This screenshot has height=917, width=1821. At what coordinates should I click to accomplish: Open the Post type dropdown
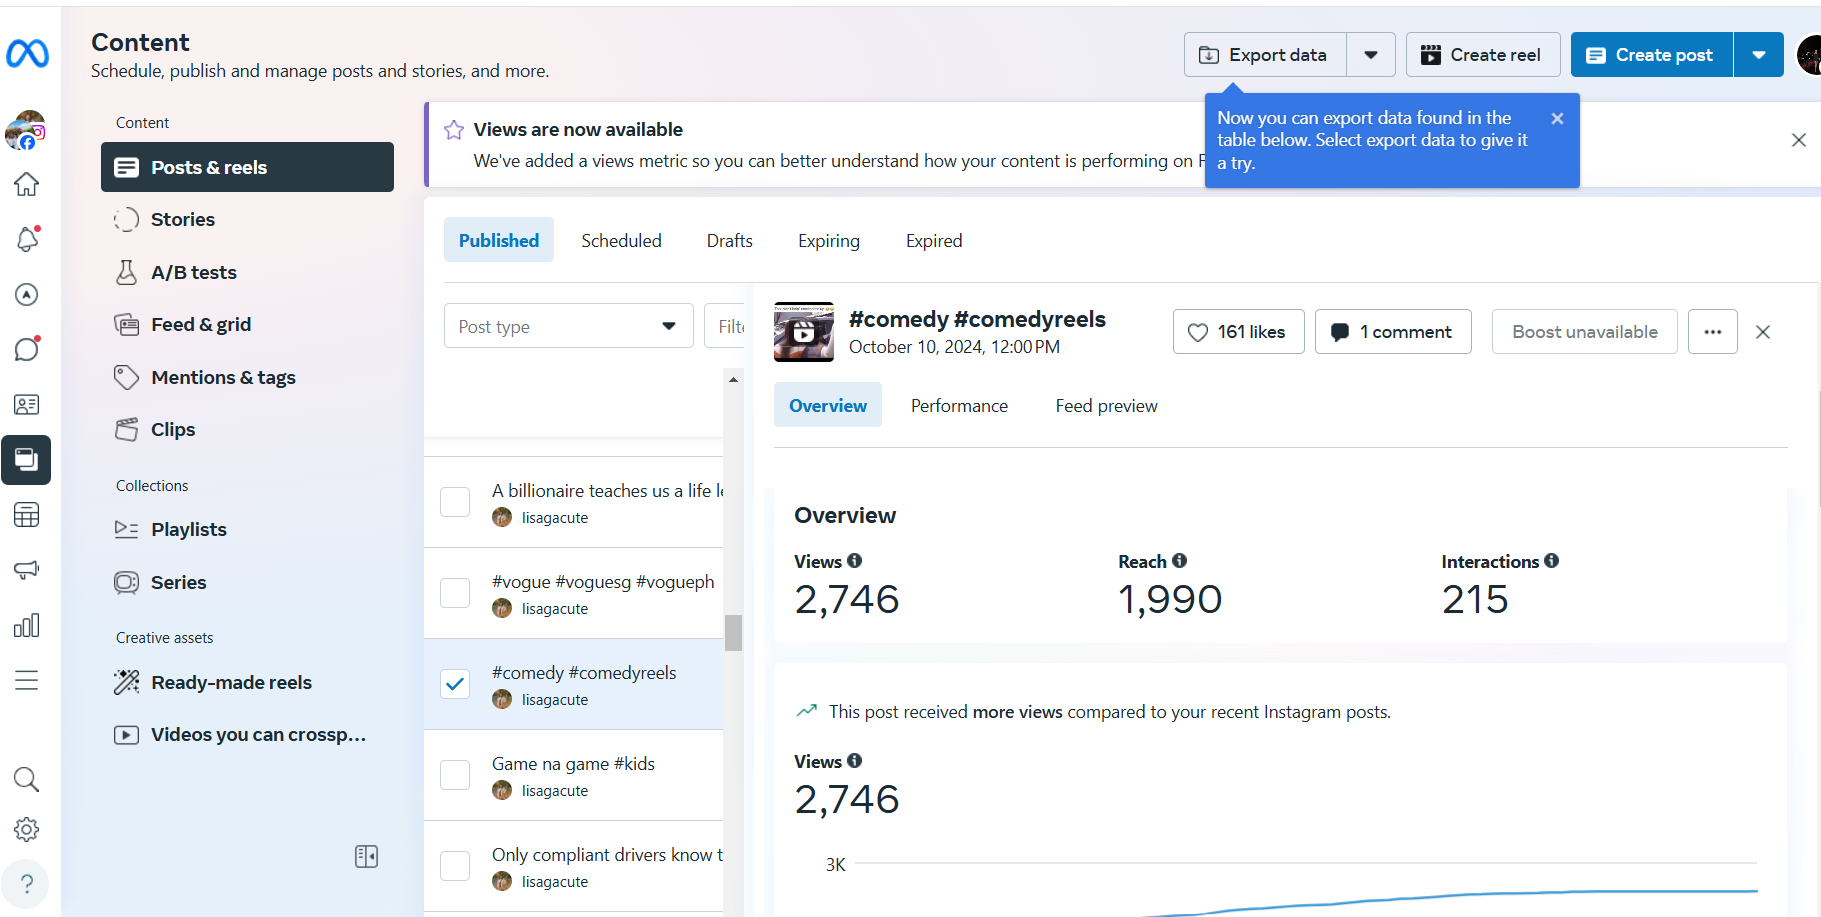click(x=569, y=326)
